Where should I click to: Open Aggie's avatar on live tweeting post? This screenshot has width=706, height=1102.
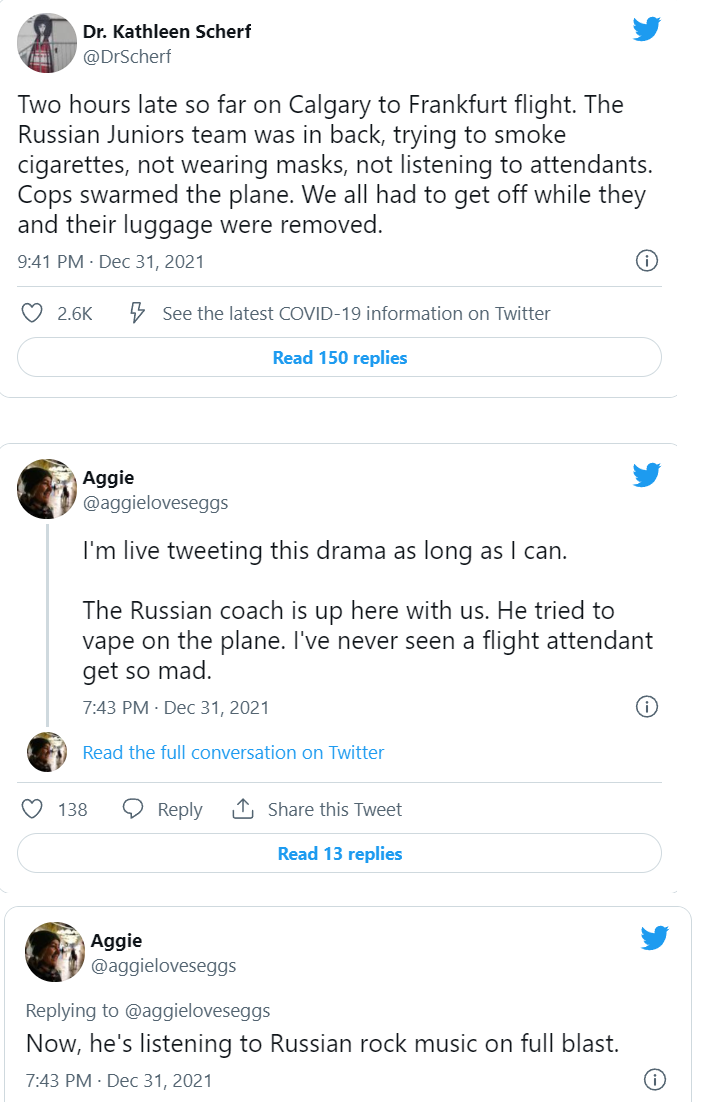click(x=47, y=489)
